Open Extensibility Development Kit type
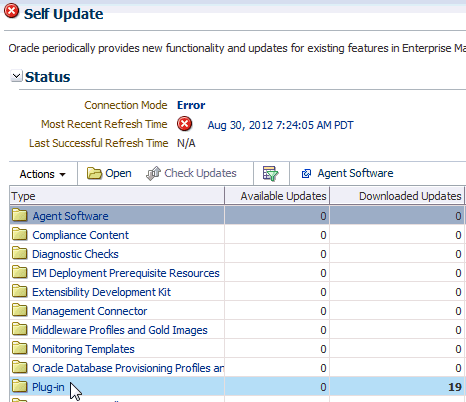The image size is (466, 402). (x=101, y=292)
